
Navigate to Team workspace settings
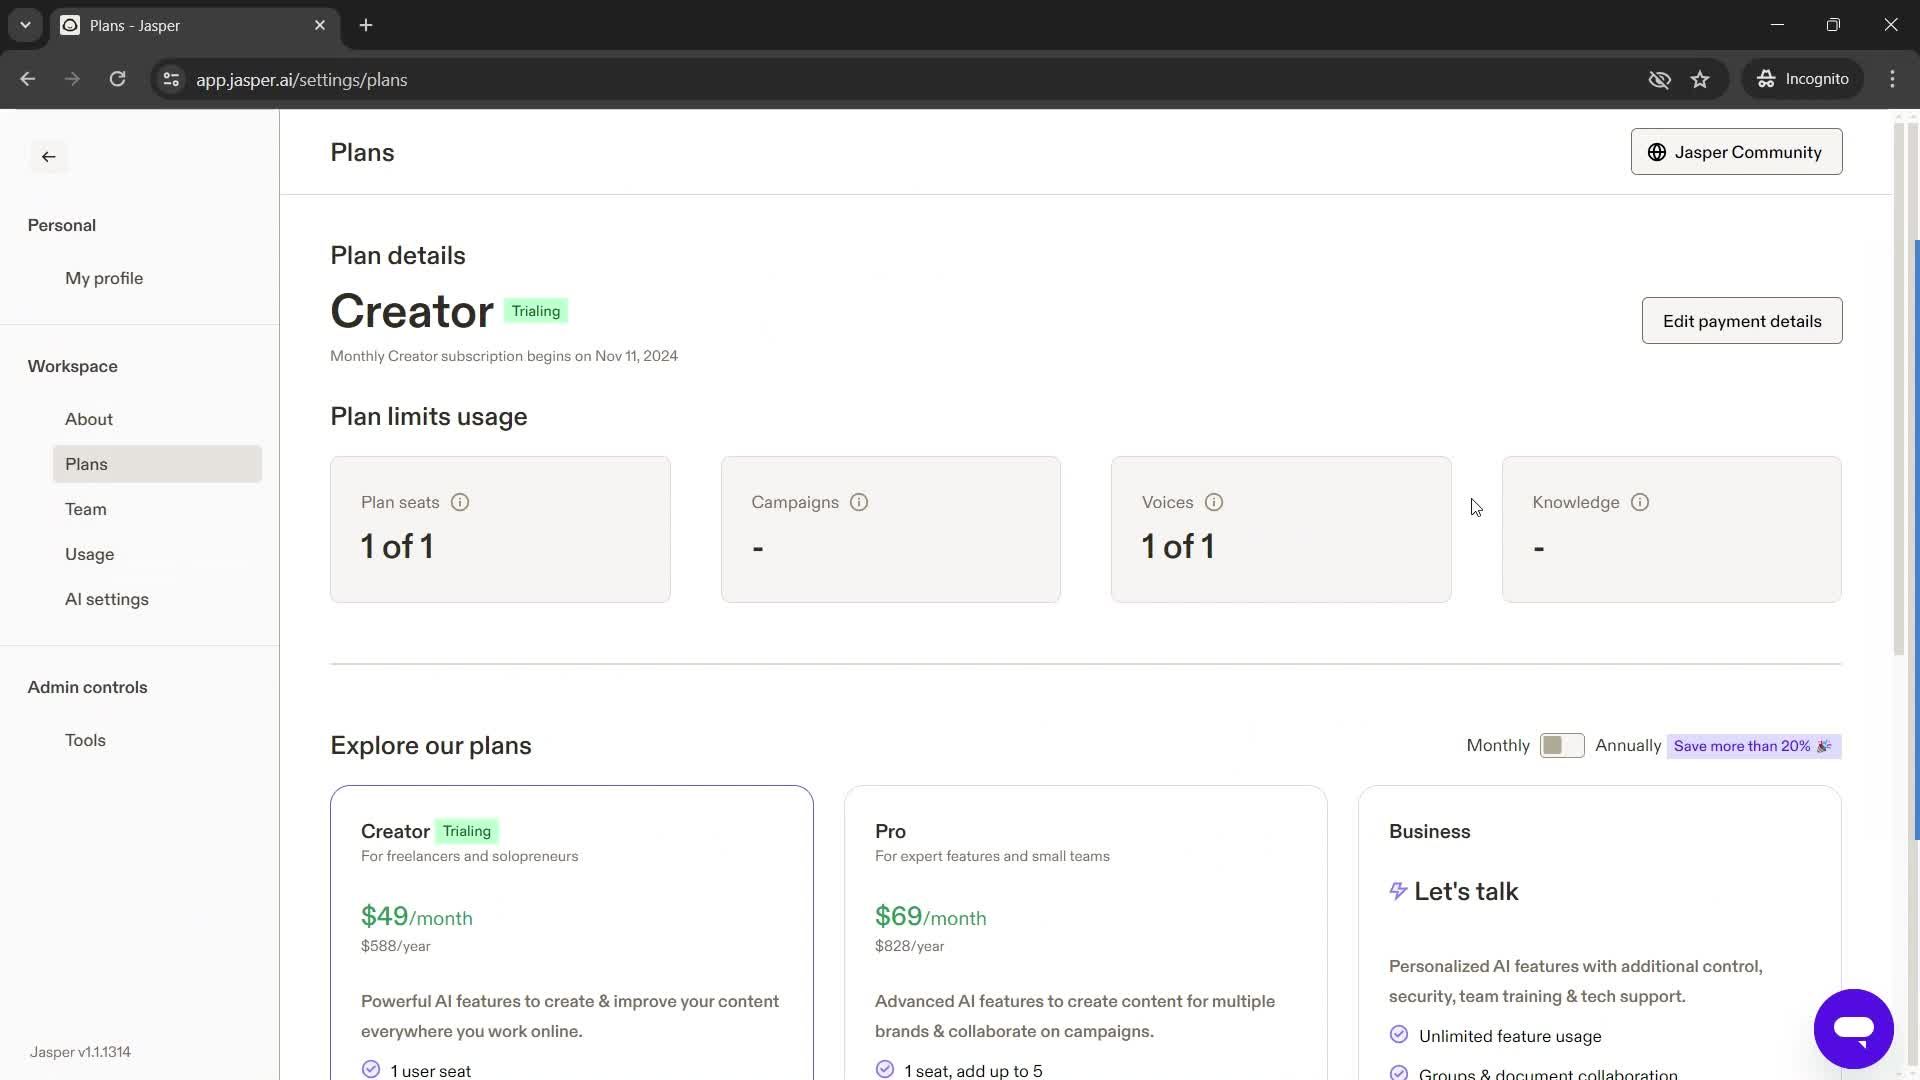(86, 509)
